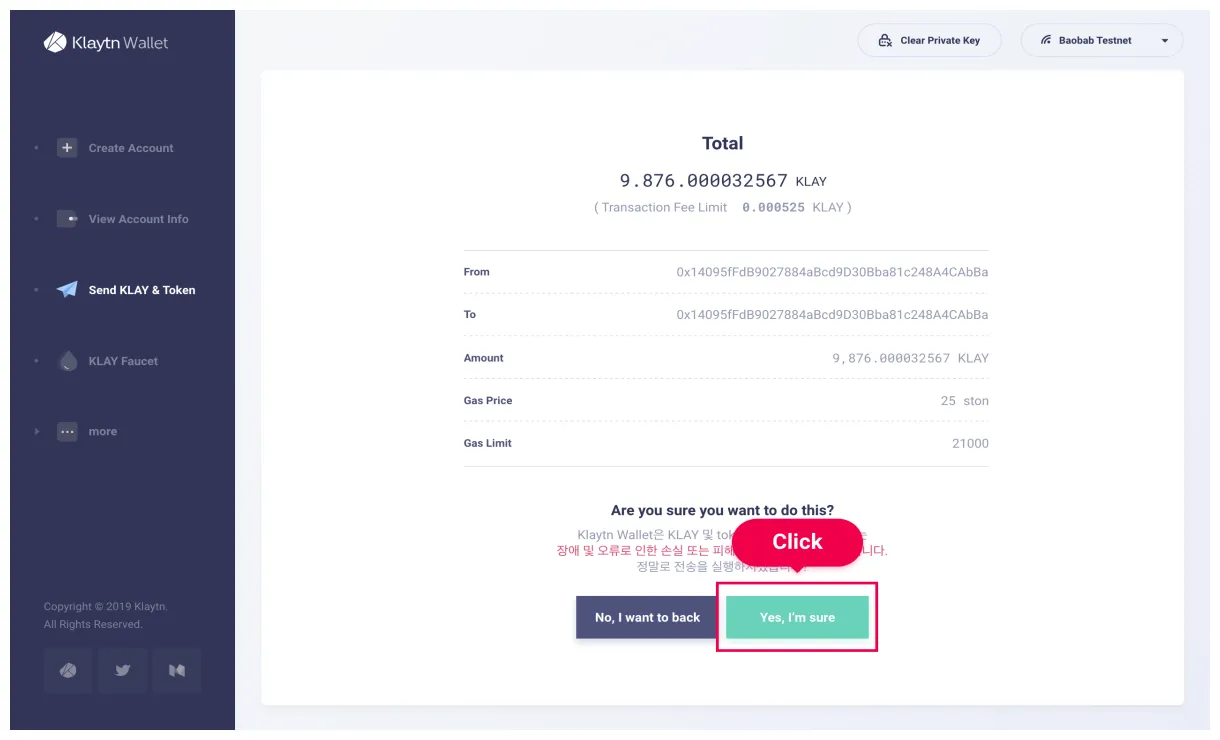The width and height of the screenshot is (1220, 740).
Task: Click the Clear Private Key text
Action: [x=940, y=41]
